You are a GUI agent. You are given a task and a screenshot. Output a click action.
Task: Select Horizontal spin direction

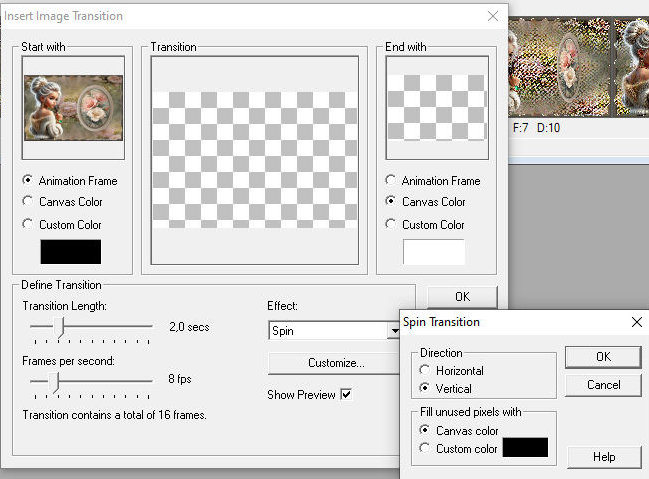tap(426, 371)
